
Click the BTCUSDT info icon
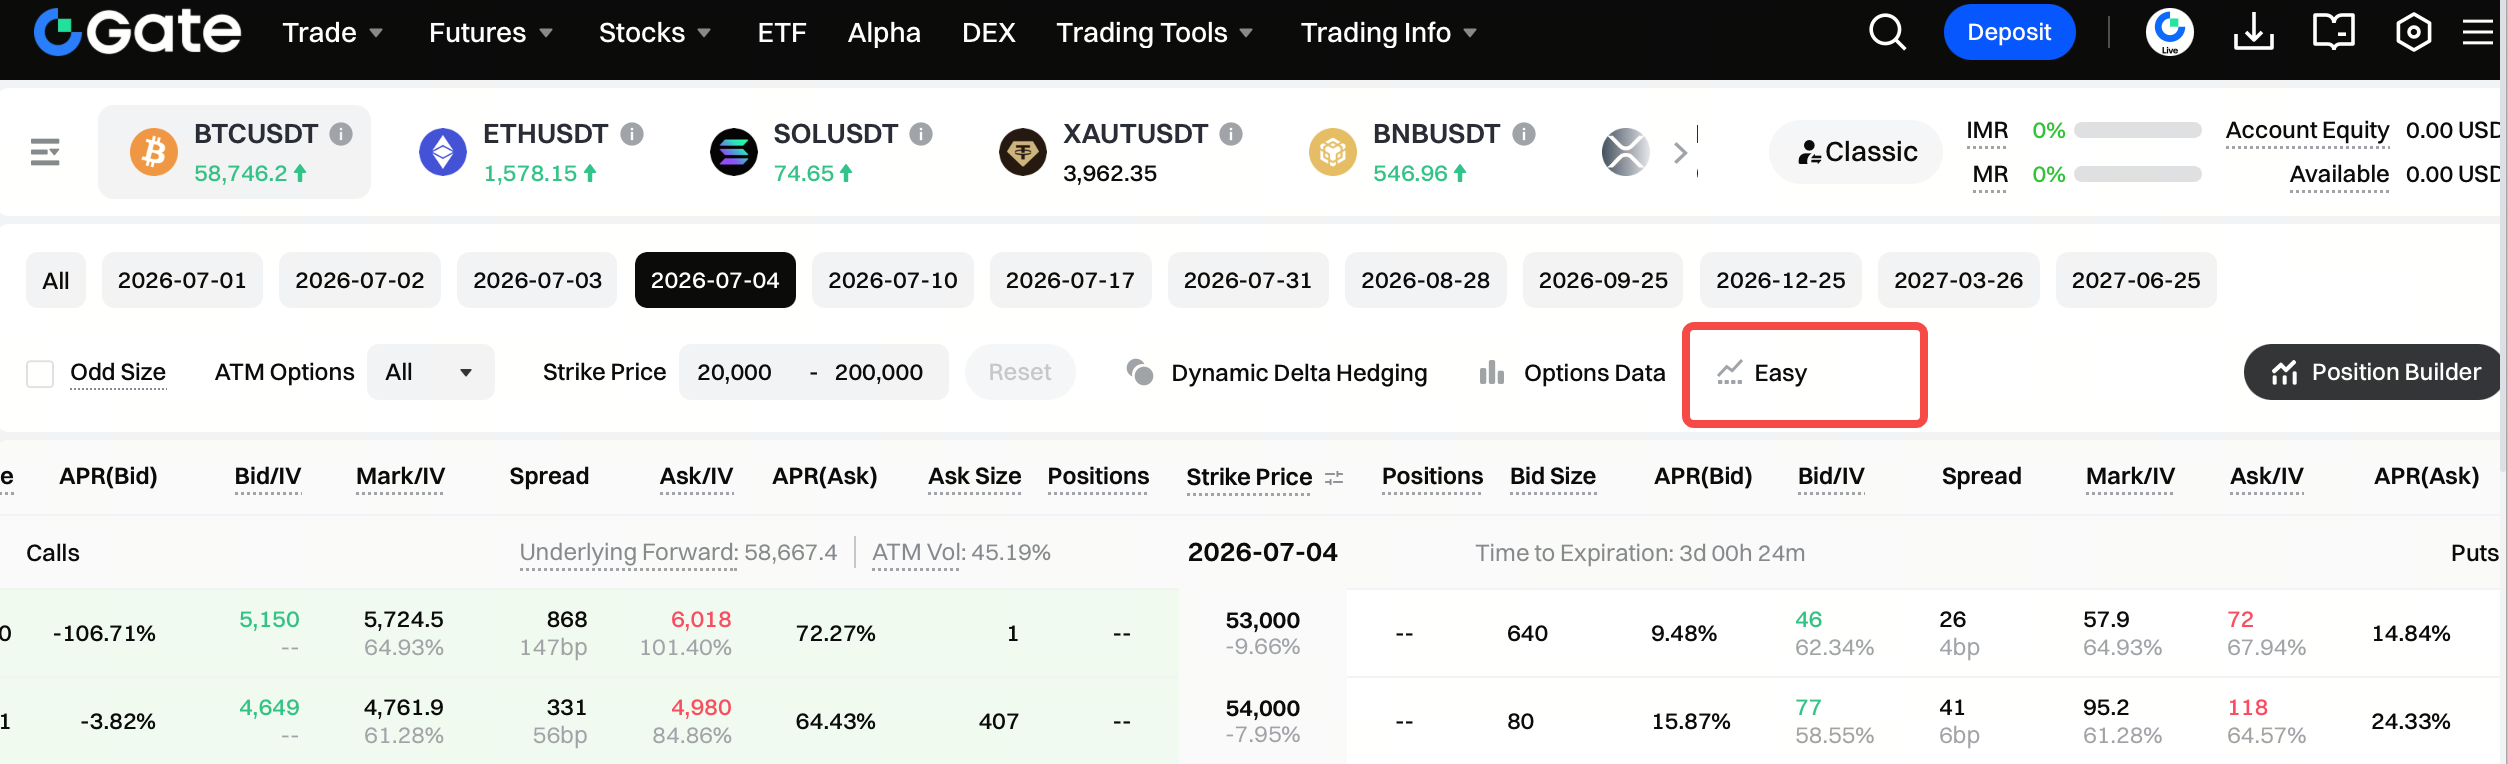click(341, 134)
